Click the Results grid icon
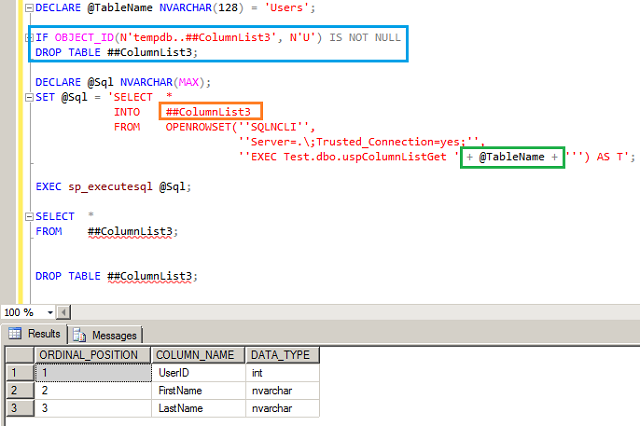Screen dimensions: 640x426 pos(15,334)
